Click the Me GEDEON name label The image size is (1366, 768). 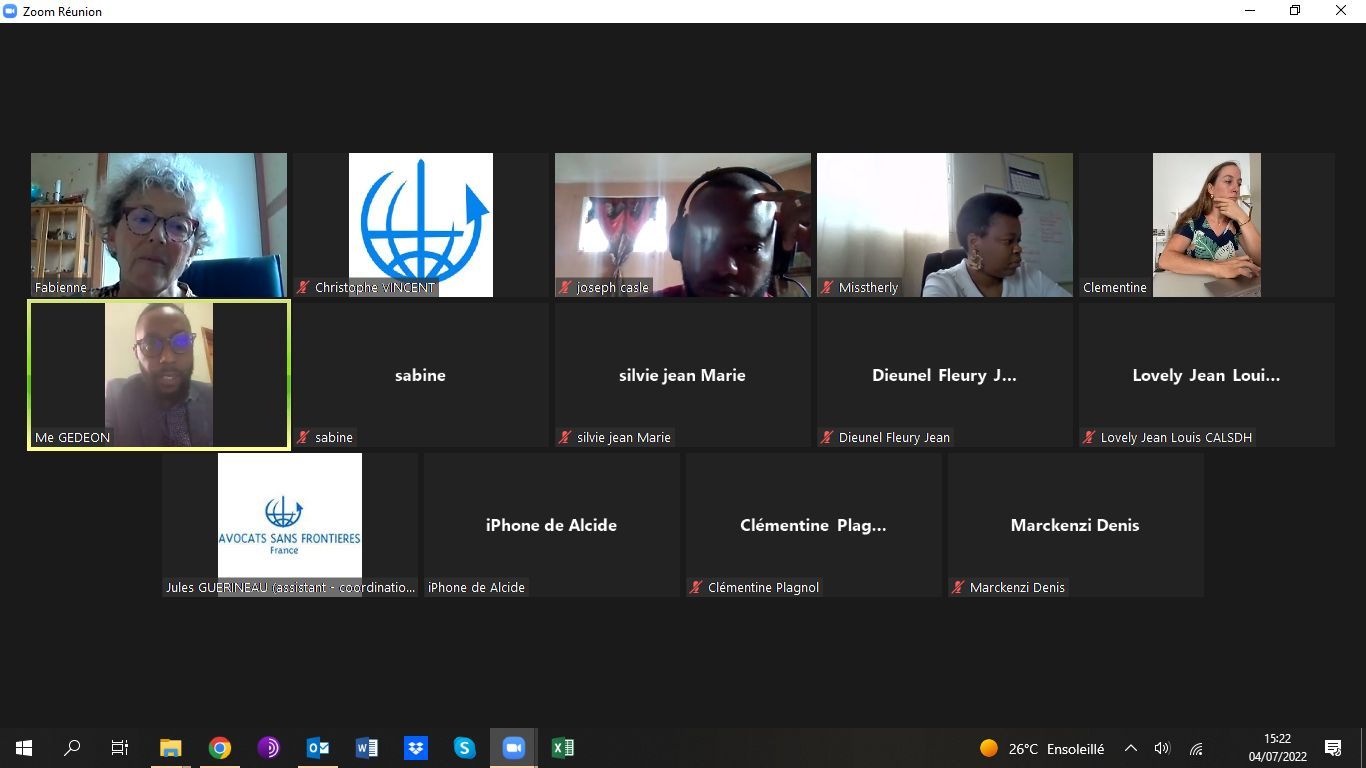[73, 437]
